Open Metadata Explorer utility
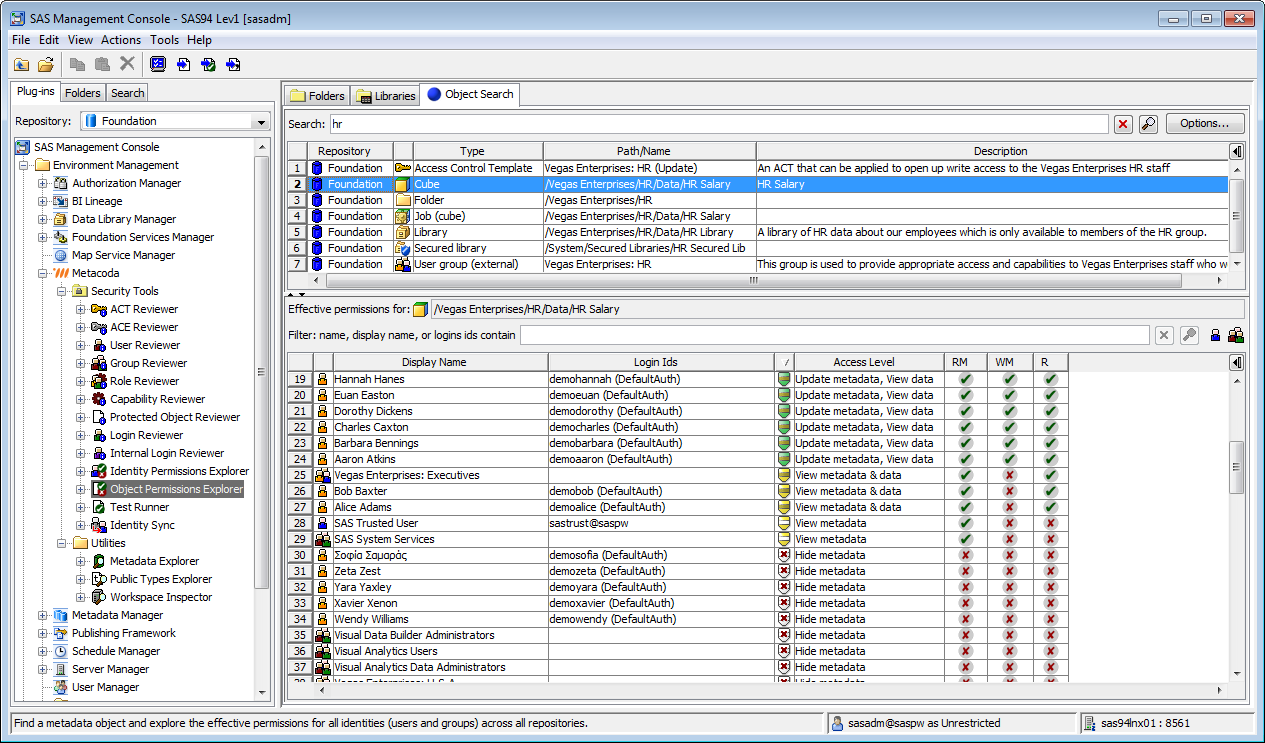The width and height of the screenshot is (1265, 743). (x=154, y=561)
